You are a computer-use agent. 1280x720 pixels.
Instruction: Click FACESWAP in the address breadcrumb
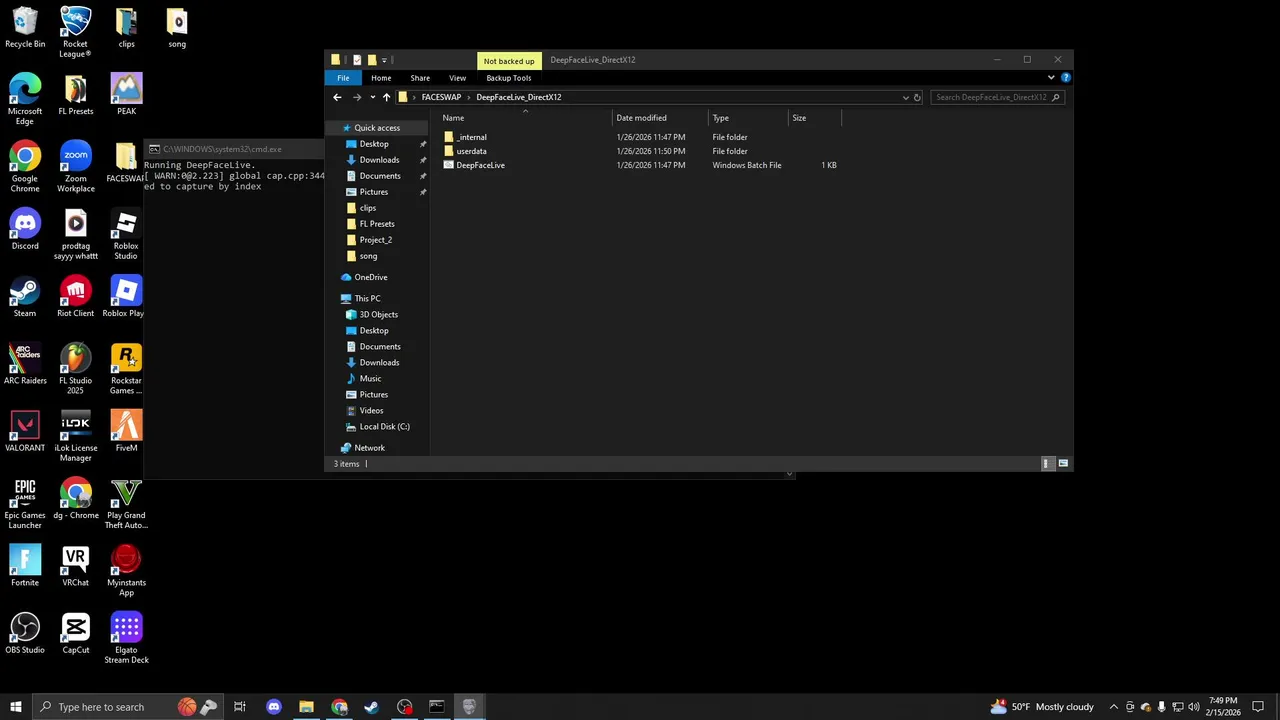click(441, 97)
